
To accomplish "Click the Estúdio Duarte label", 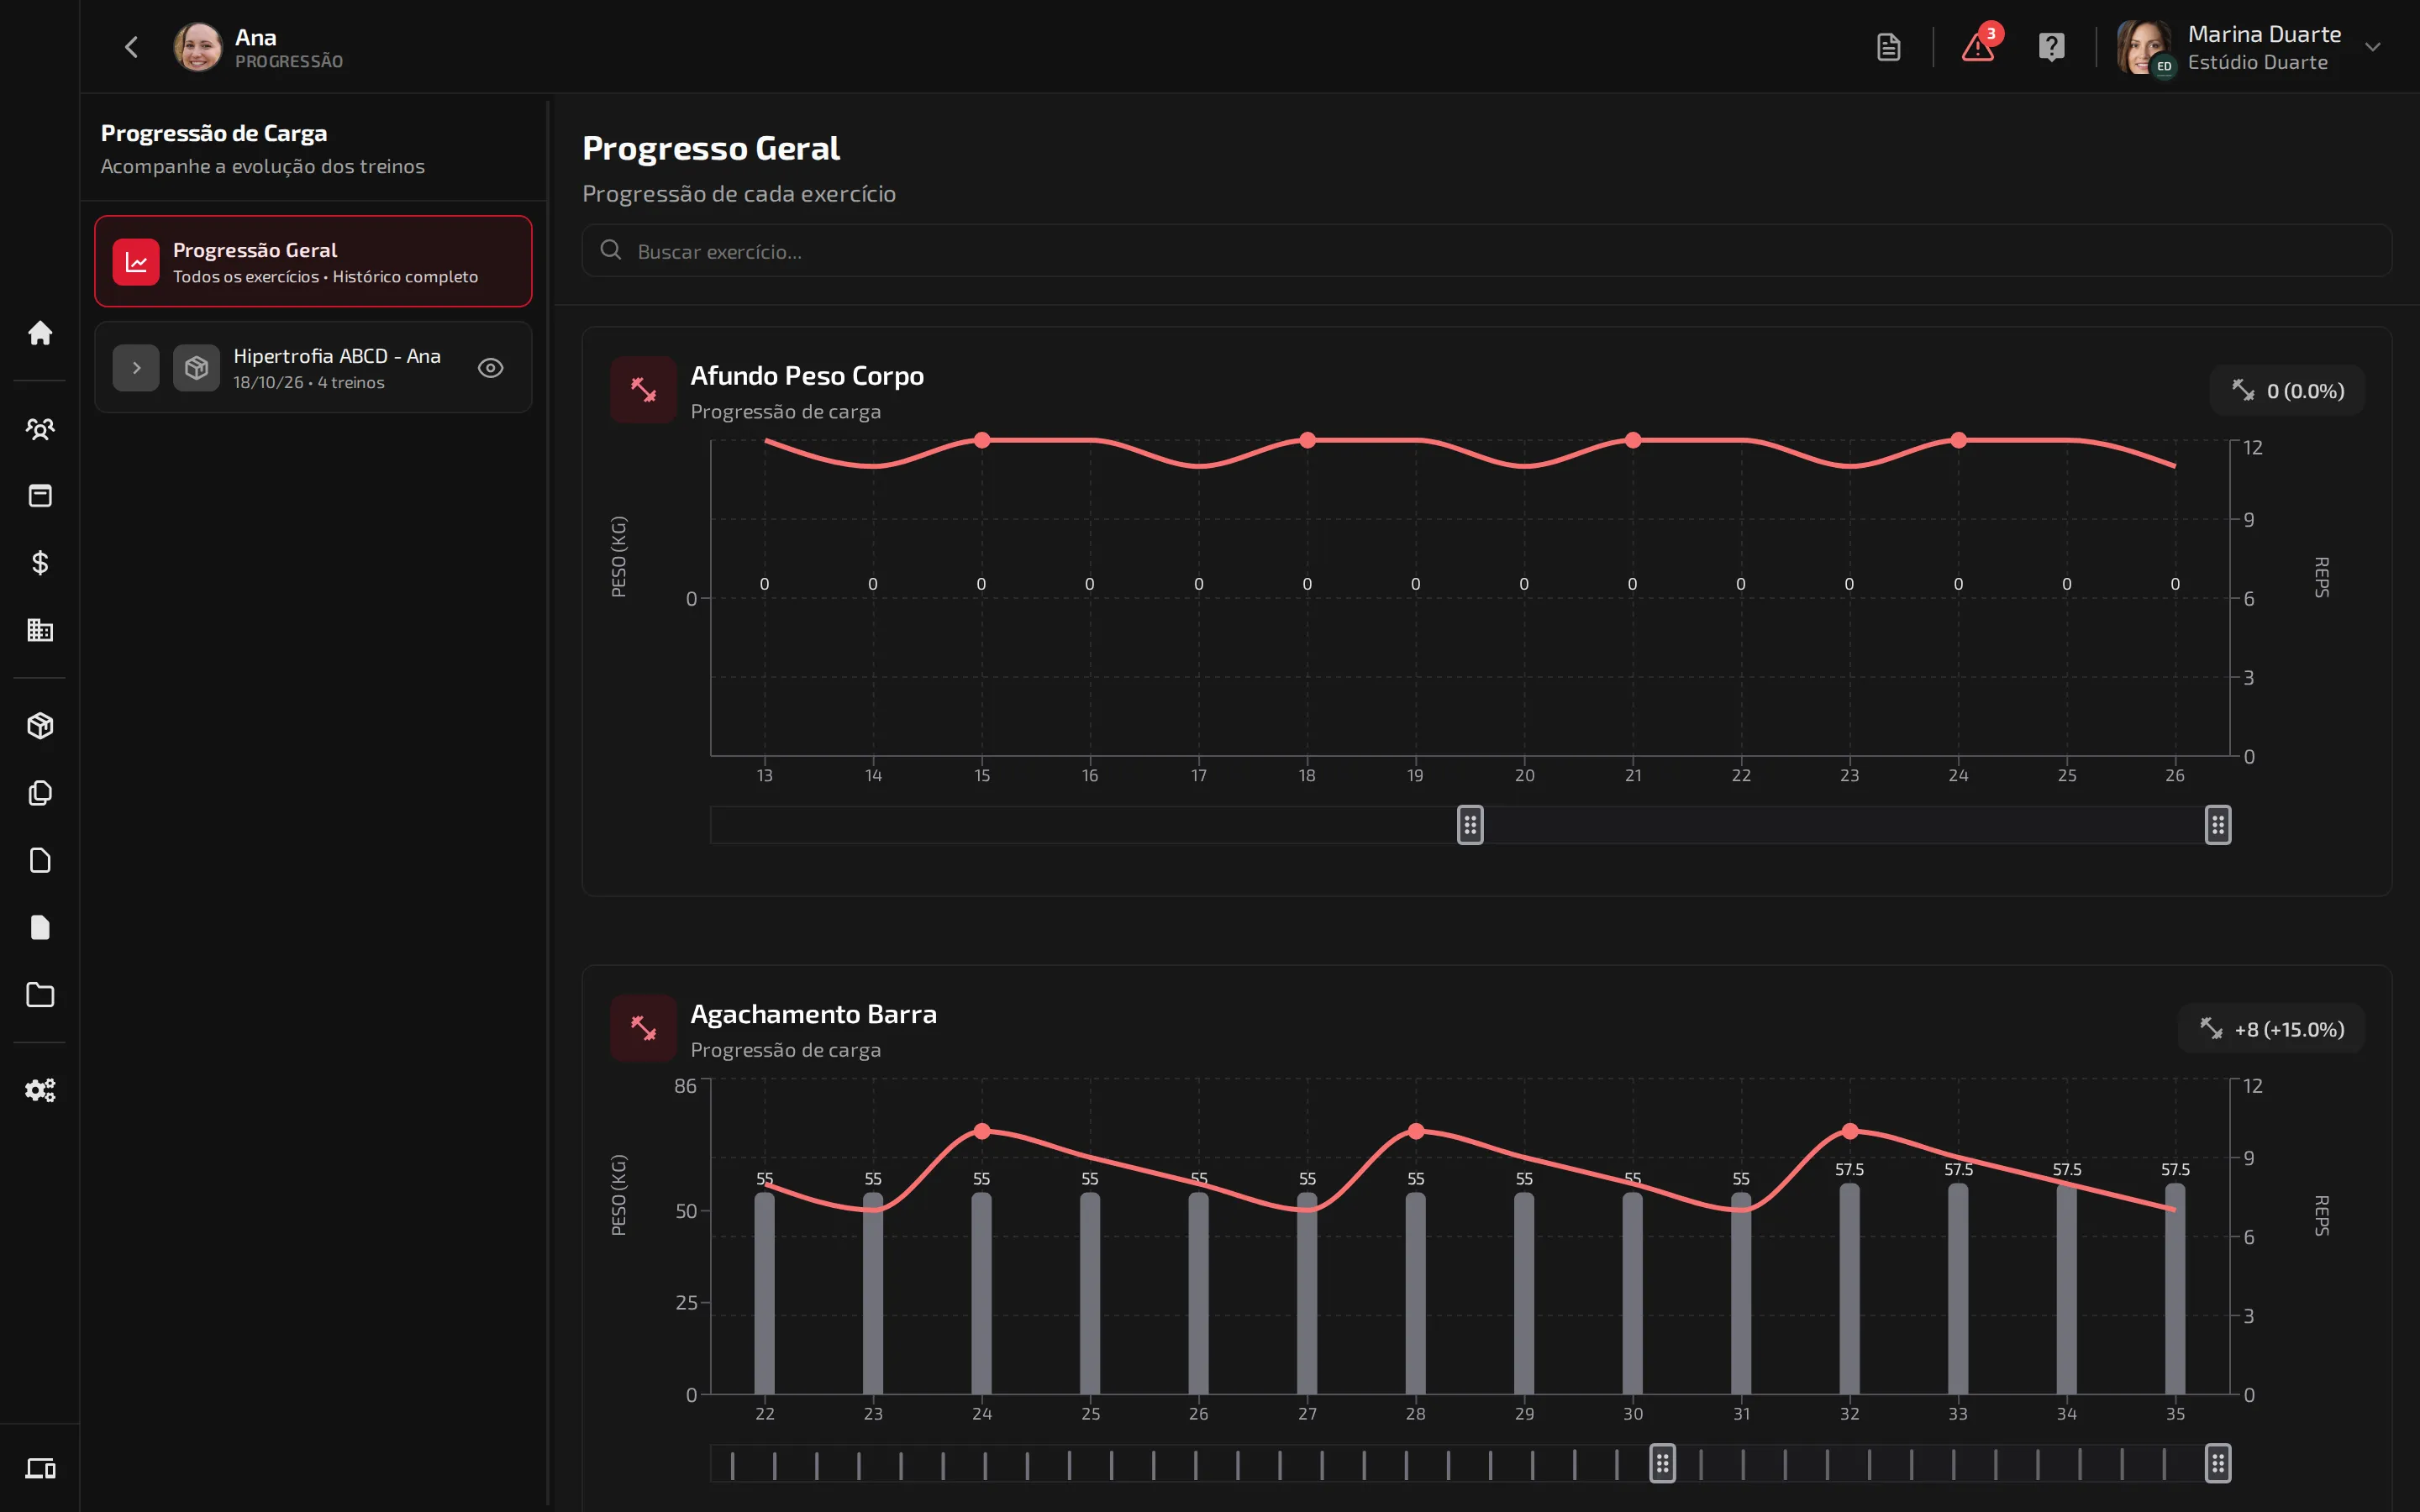I will point(2257,62).
